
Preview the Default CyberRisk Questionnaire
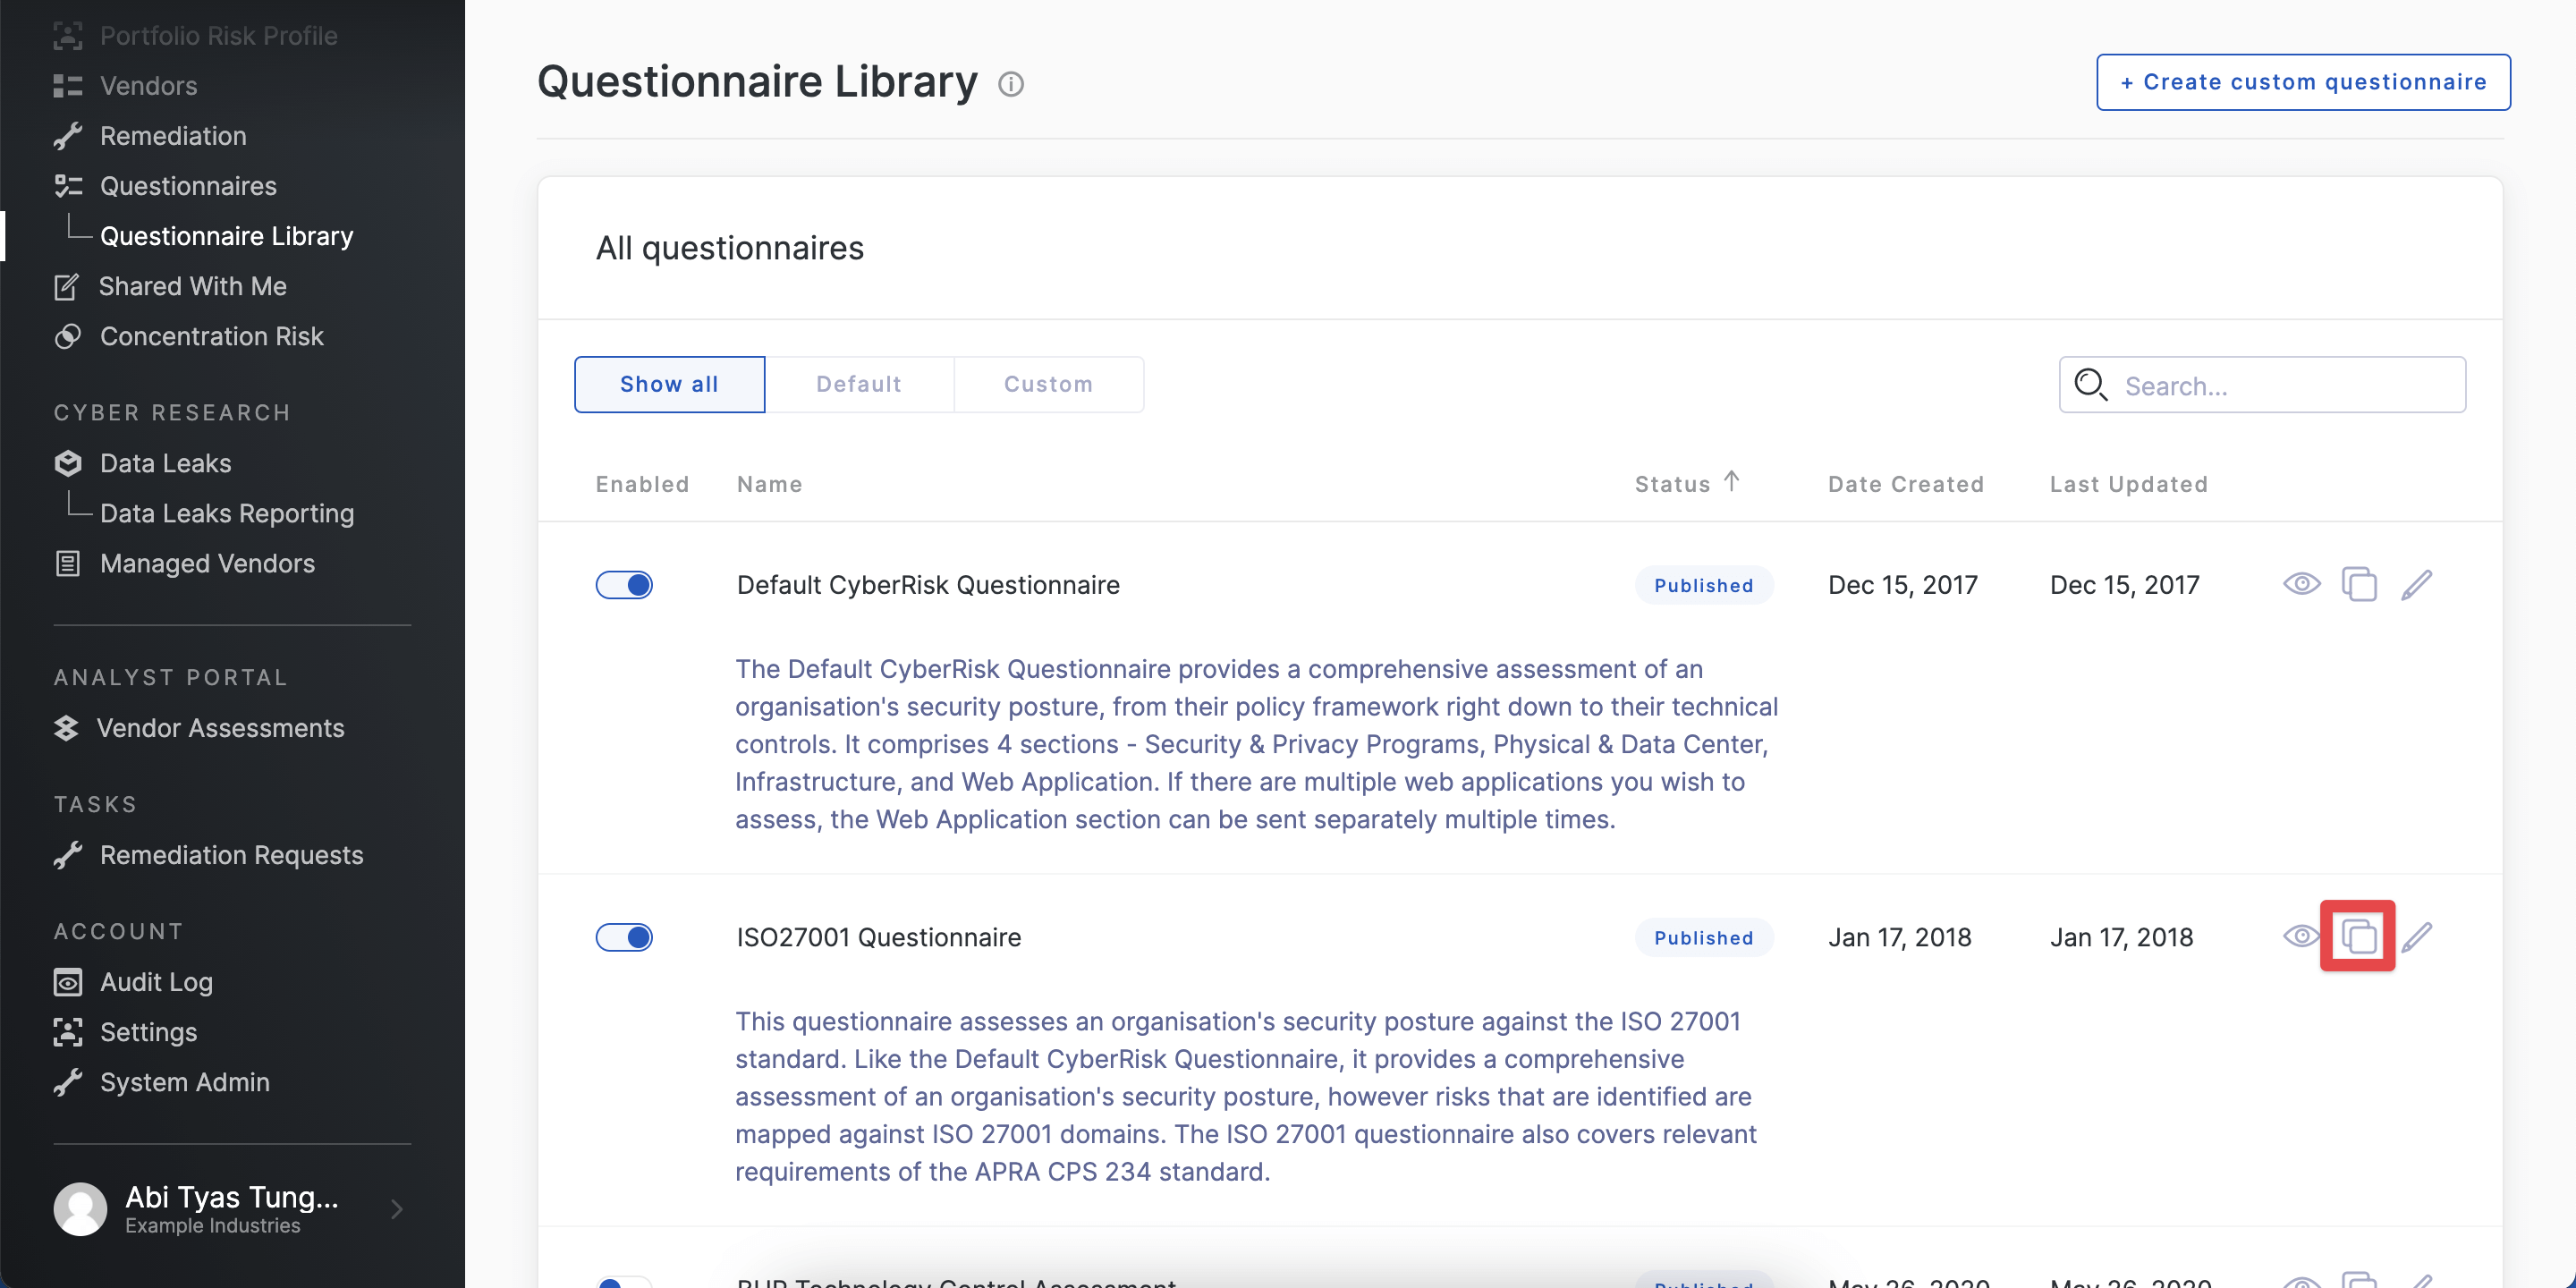(2301, 585)
